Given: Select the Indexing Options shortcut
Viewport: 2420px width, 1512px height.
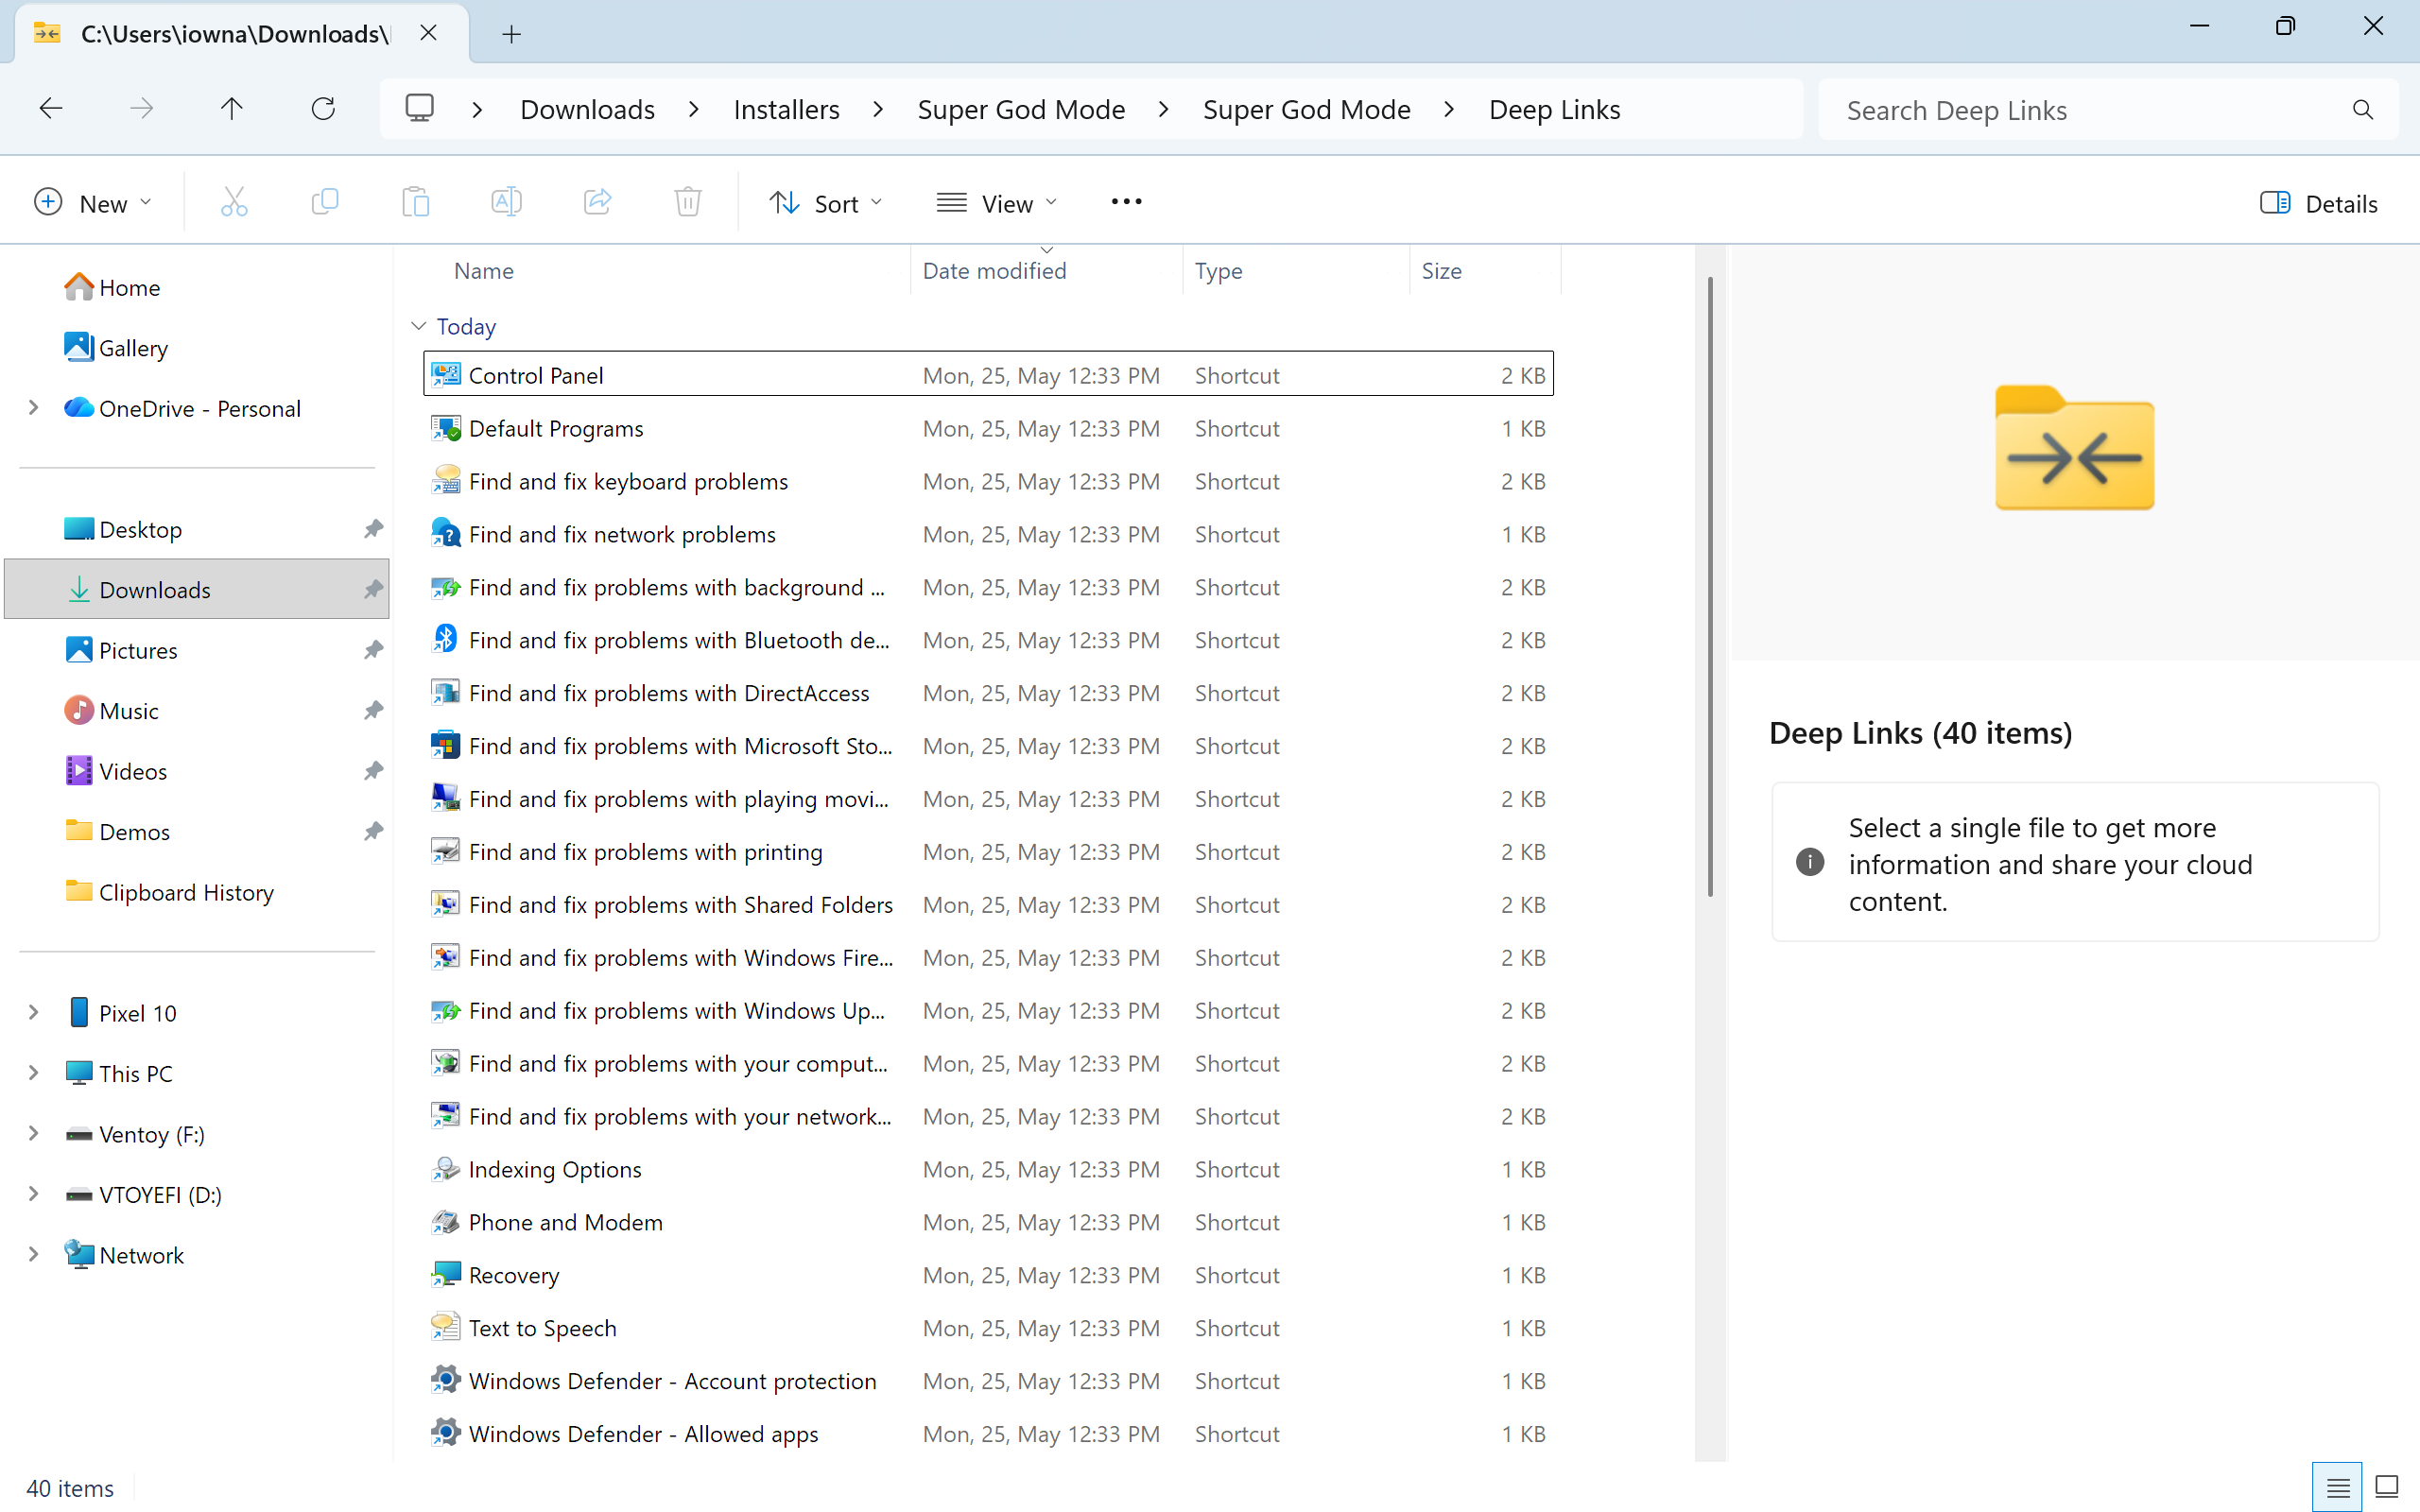Looking at the screenshot, I should tap(988, 1169).
